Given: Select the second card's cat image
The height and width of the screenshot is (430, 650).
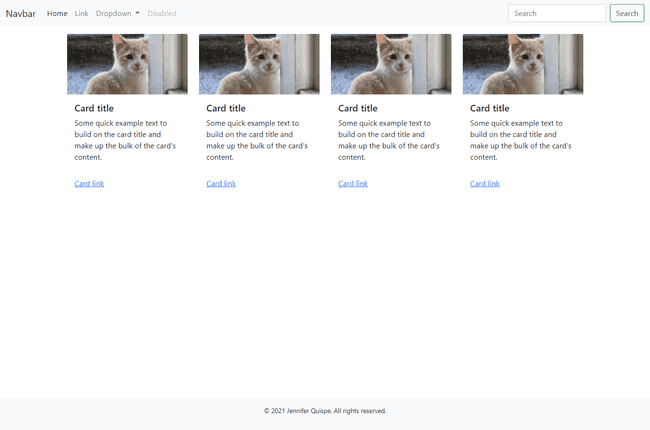Looking at the screenshot, I should pyautogui.click(x=259, y=64).
